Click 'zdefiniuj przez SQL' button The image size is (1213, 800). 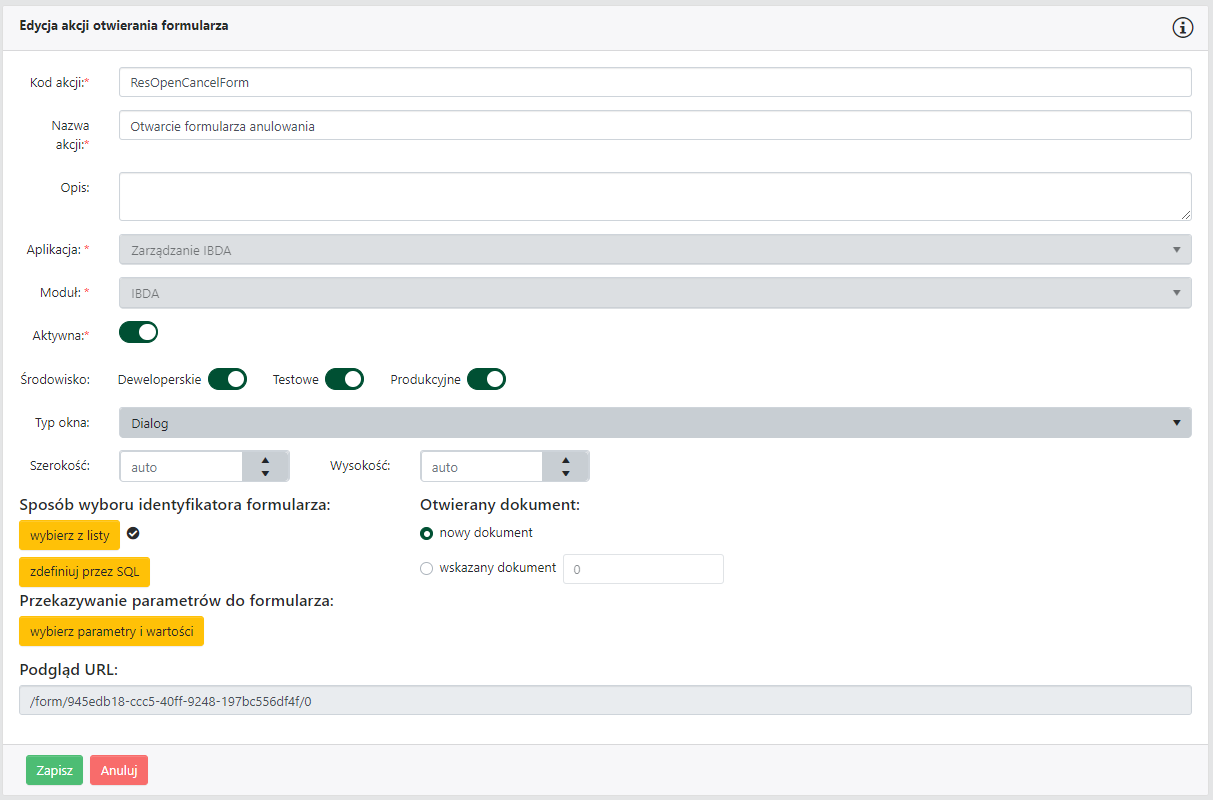(x=84, y=571)
